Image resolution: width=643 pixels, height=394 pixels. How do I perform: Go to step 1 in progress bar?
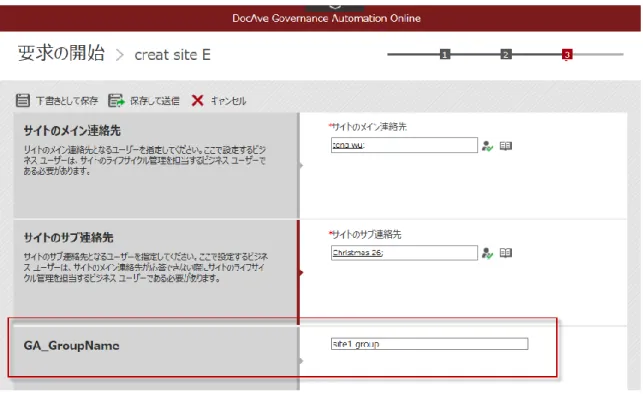tap(445, 54)
